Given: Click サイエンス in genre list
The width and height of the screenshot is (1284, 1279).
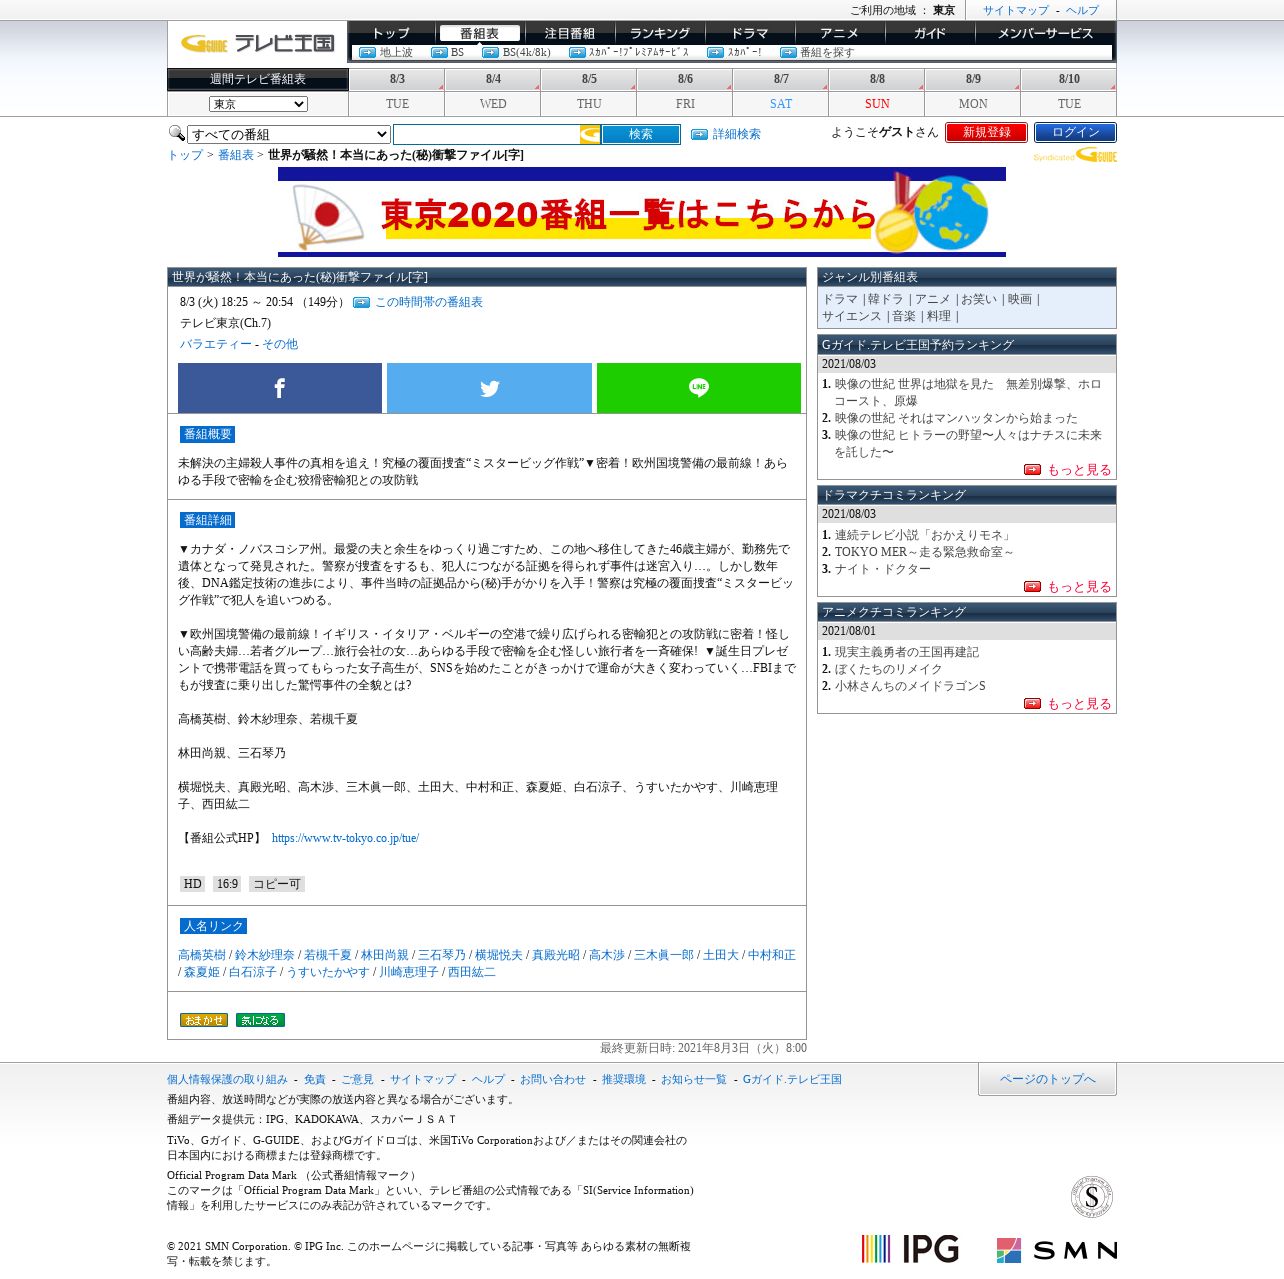Looking at the screenshot, I should click(852, 316).
